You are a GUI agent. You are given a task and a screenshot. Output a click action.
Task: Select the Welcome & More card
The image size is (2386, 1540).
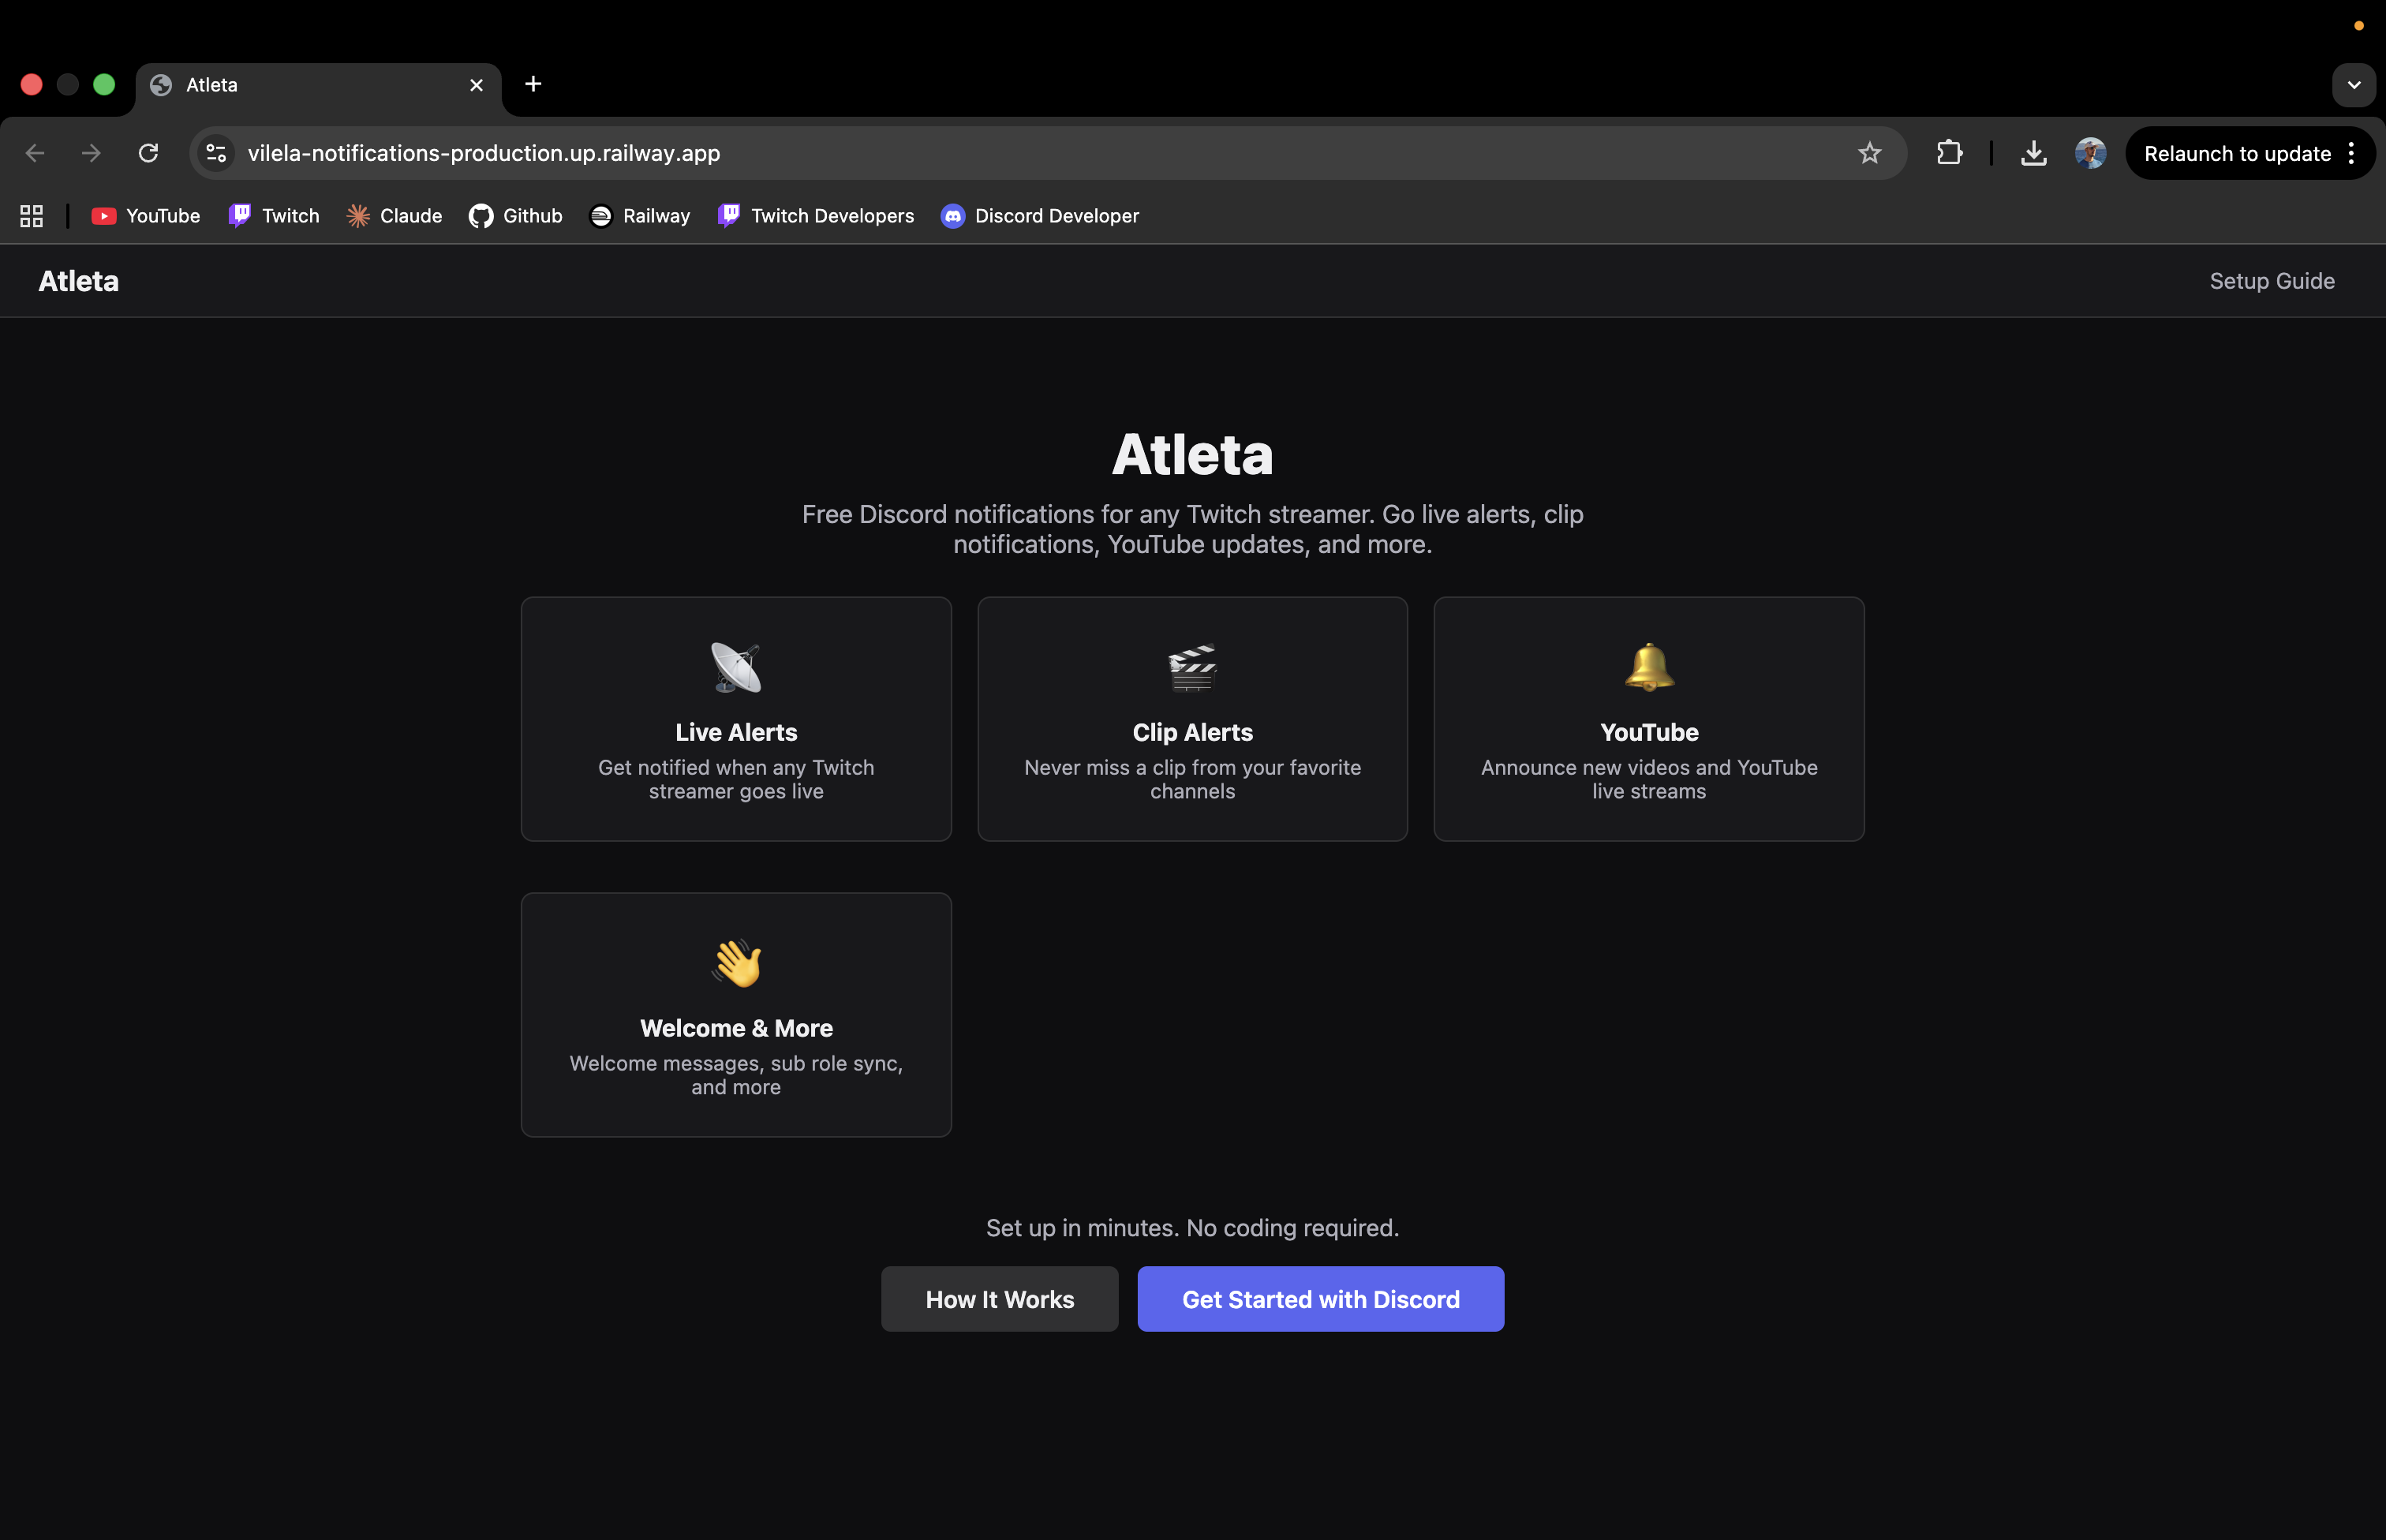(735, 1014)
